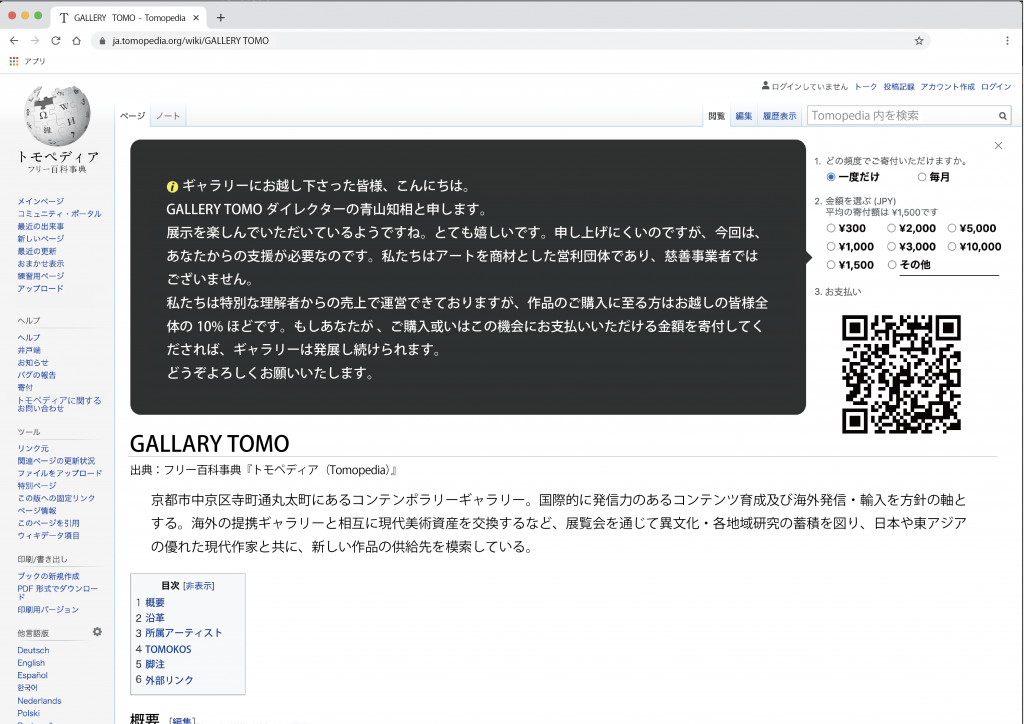The height and width of the screenshot is (724, 1024).
Task: Close the GALLERY TOMO browser tab
Action: tap(196, 18)
